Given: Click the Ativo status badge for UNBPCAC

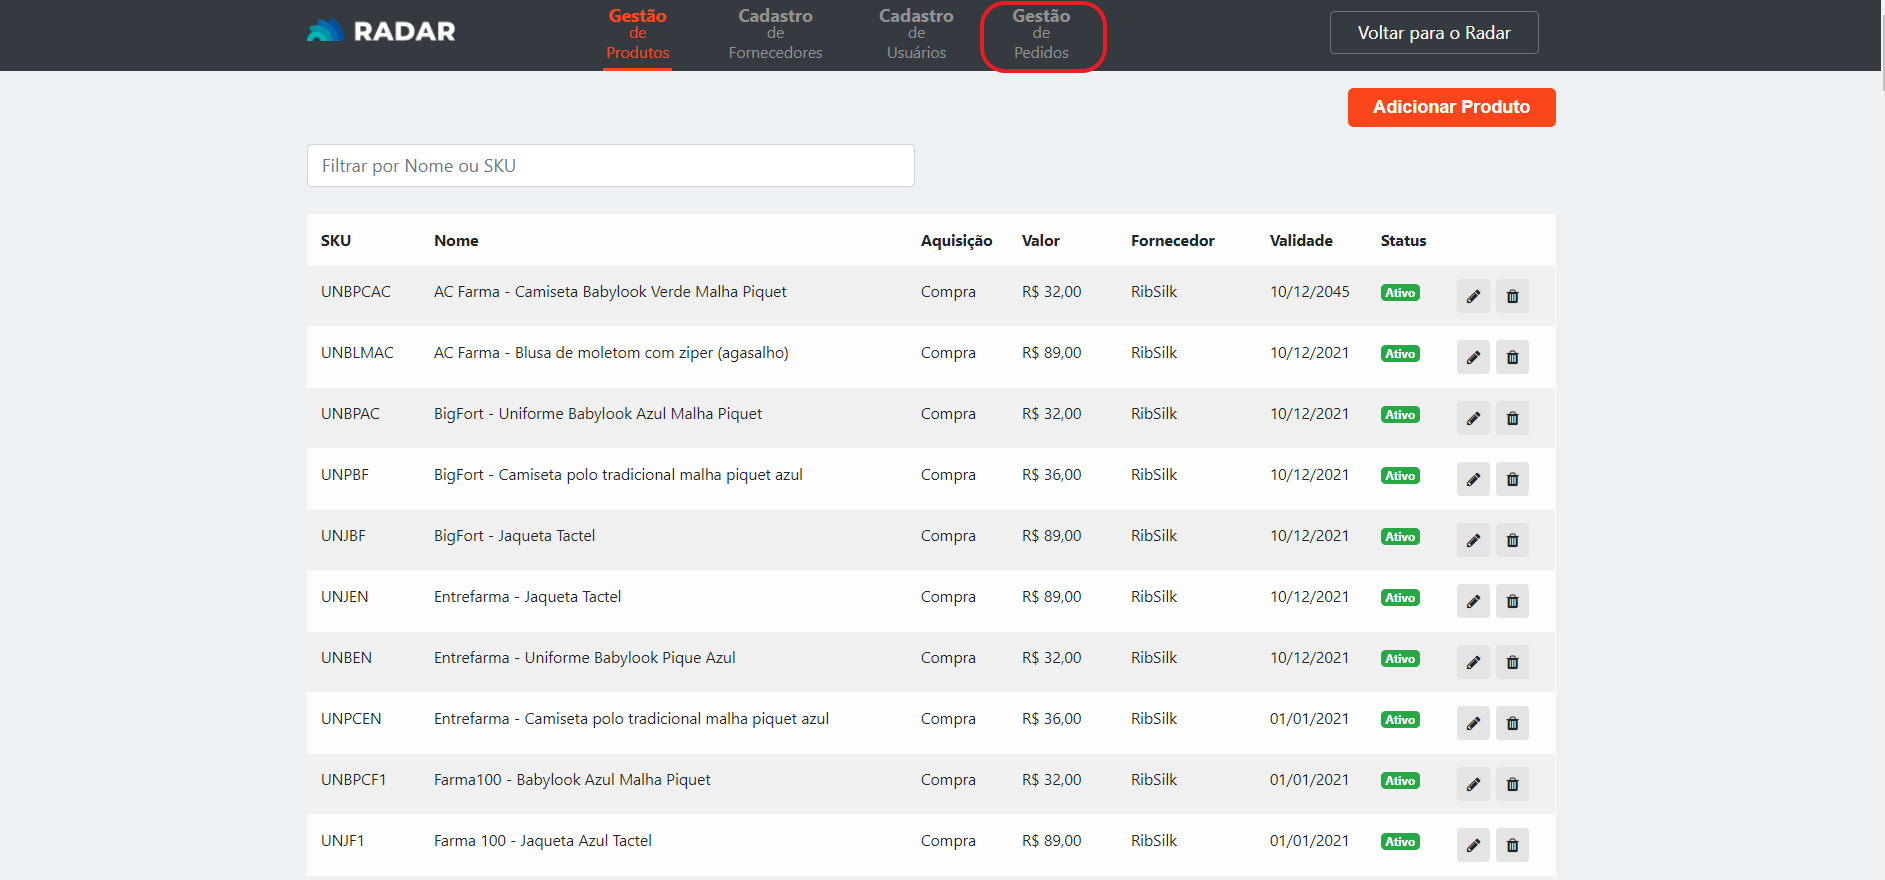Looking at the screenshot, I should (1399, 293).
